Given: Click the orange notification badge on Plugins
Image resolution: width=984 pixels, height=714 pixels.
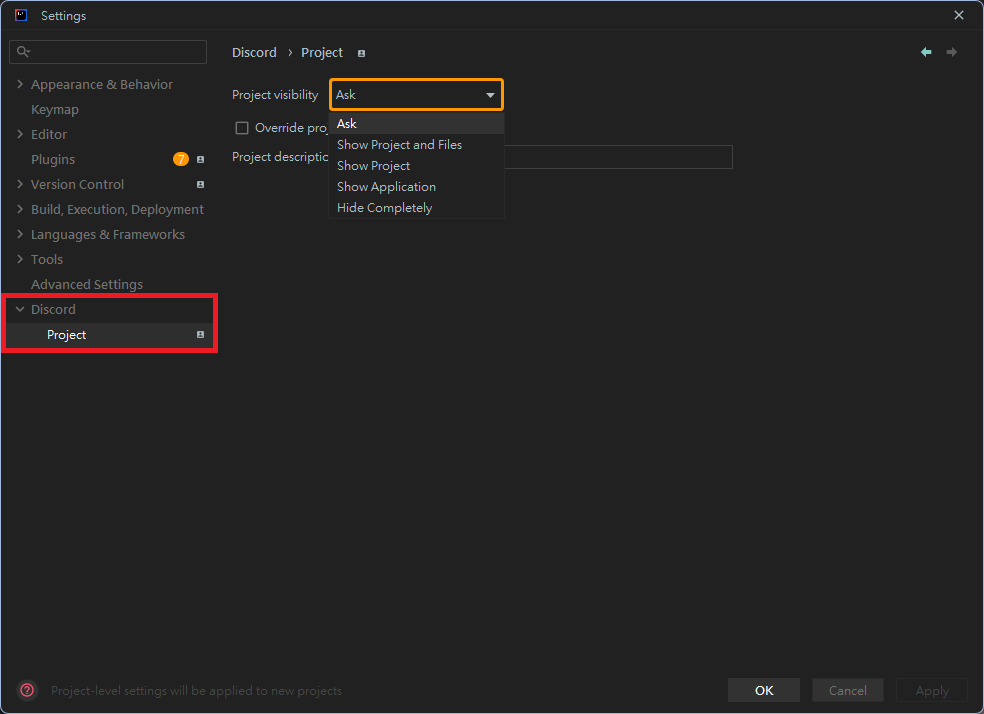Looking at the screenshot, I should 180,158.
